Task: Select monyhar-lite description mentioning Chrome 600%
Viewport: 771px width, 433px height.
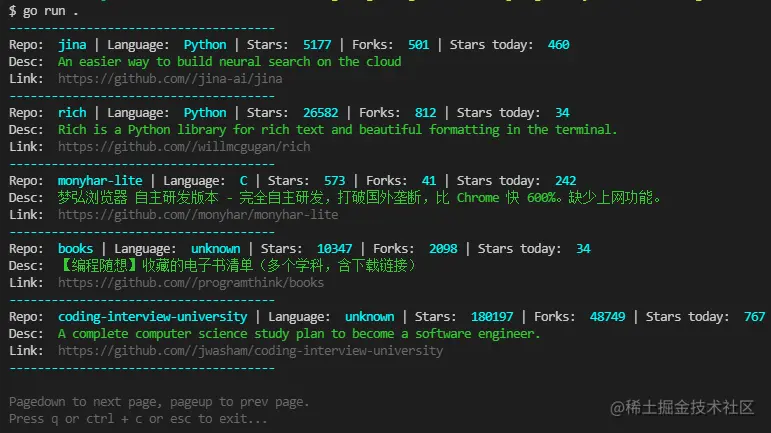Action: point(359,198)
